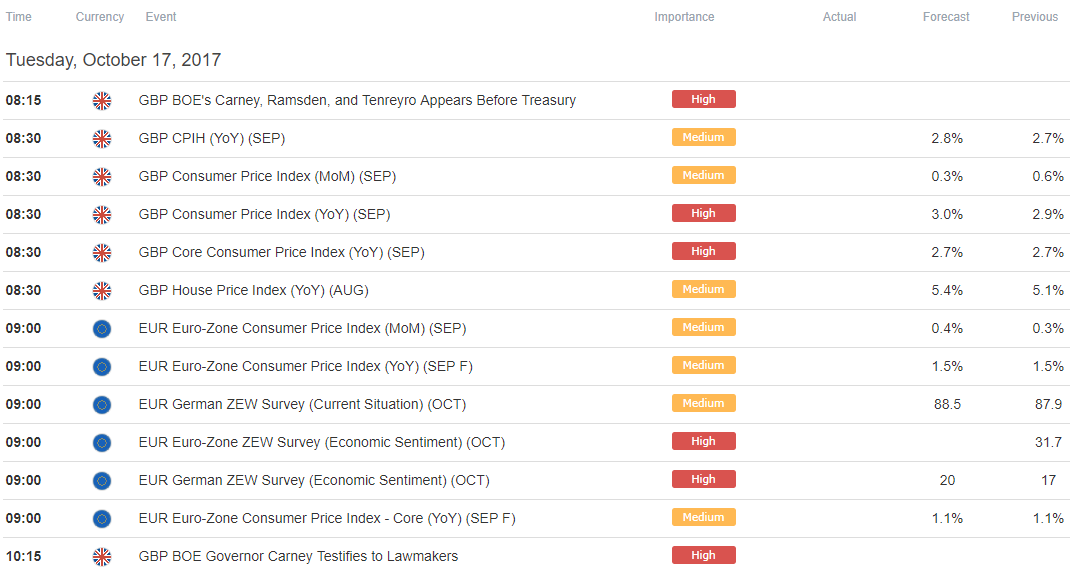The width and height of the screenshot is (1070, 579).
Task: Sort by the Importance column header
Action: pyautogui.click(x=684, y=17)
